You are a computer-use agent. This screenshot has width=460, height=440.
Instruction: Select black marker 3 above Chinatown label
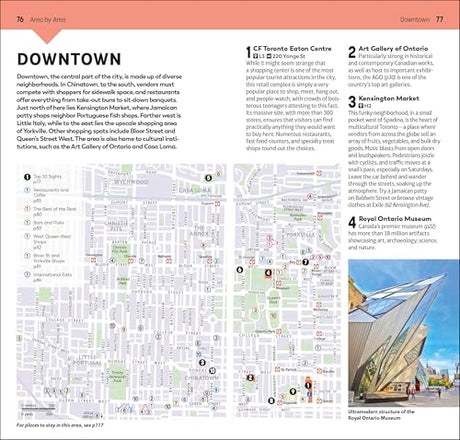click(x=202, y=363)
